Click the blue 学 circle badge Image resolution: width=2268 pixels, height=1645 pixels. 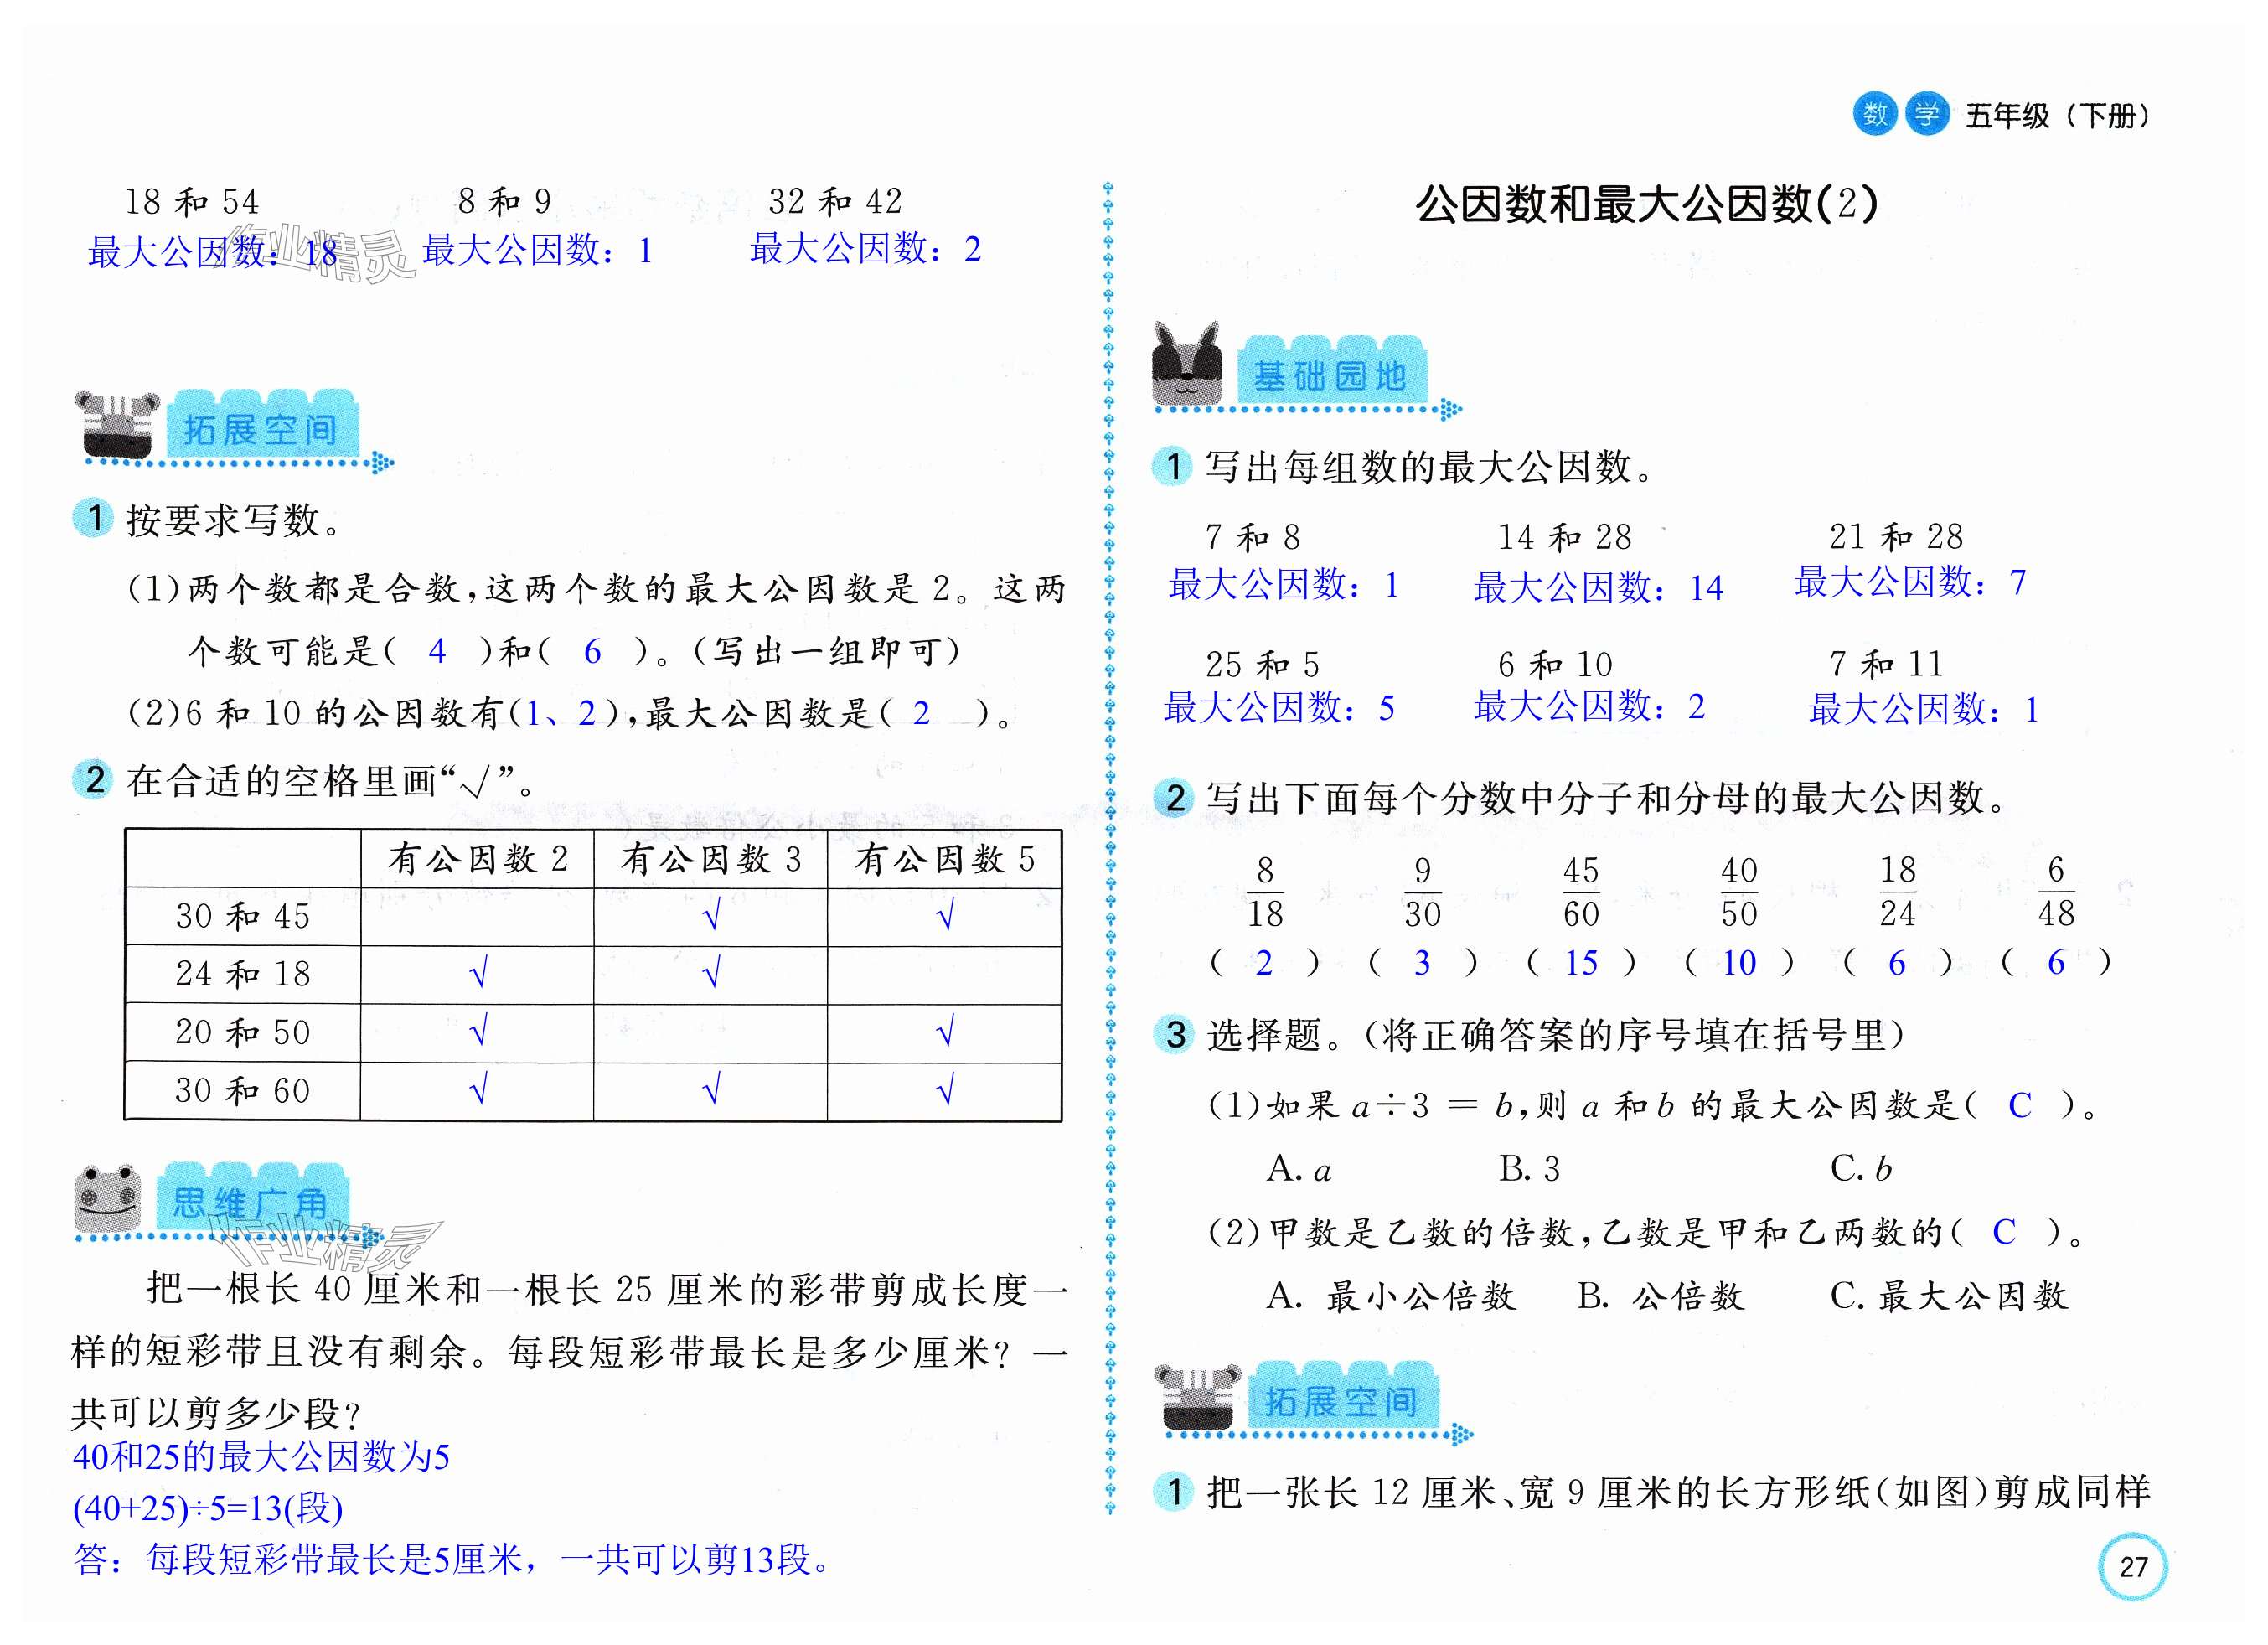pos(1926,114)
